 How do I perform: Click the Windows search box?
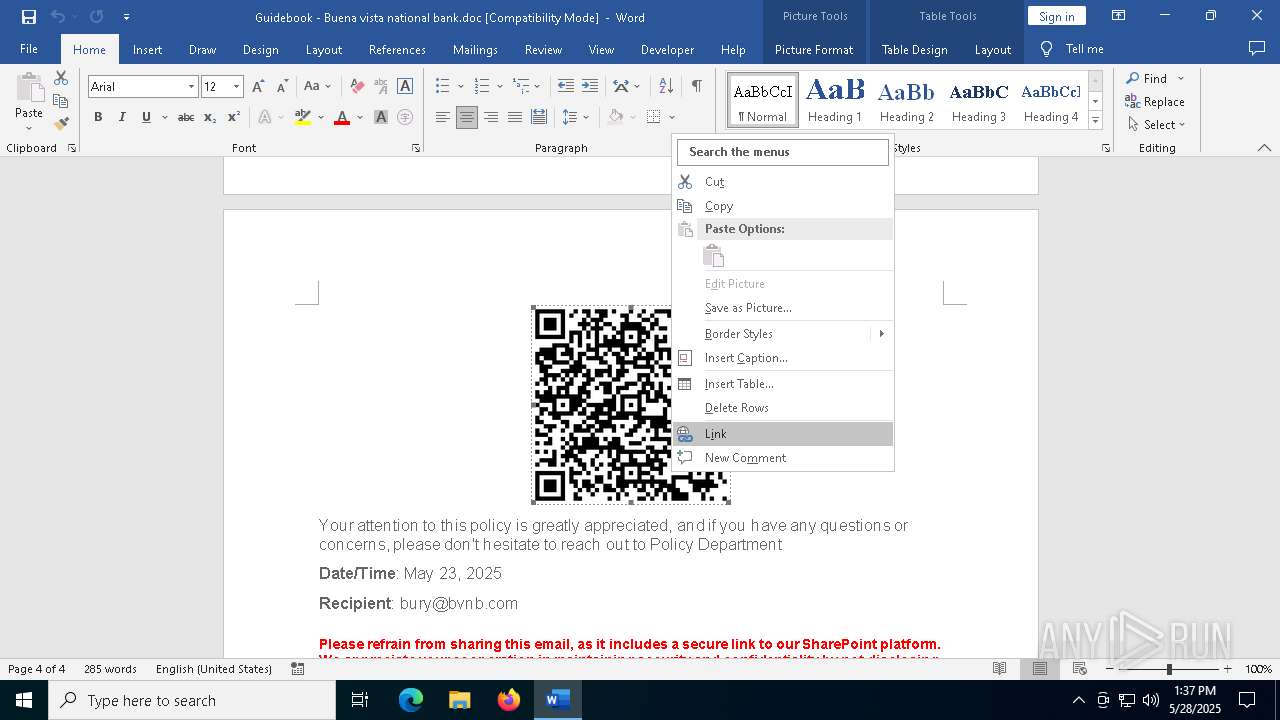coord(192,700)
